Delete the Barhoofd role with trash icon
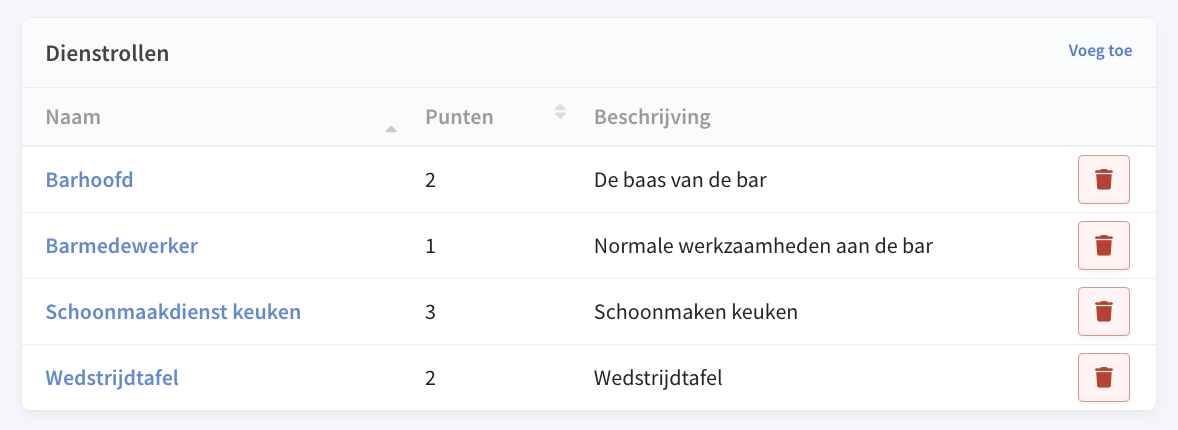 (x=1103, y=180)
